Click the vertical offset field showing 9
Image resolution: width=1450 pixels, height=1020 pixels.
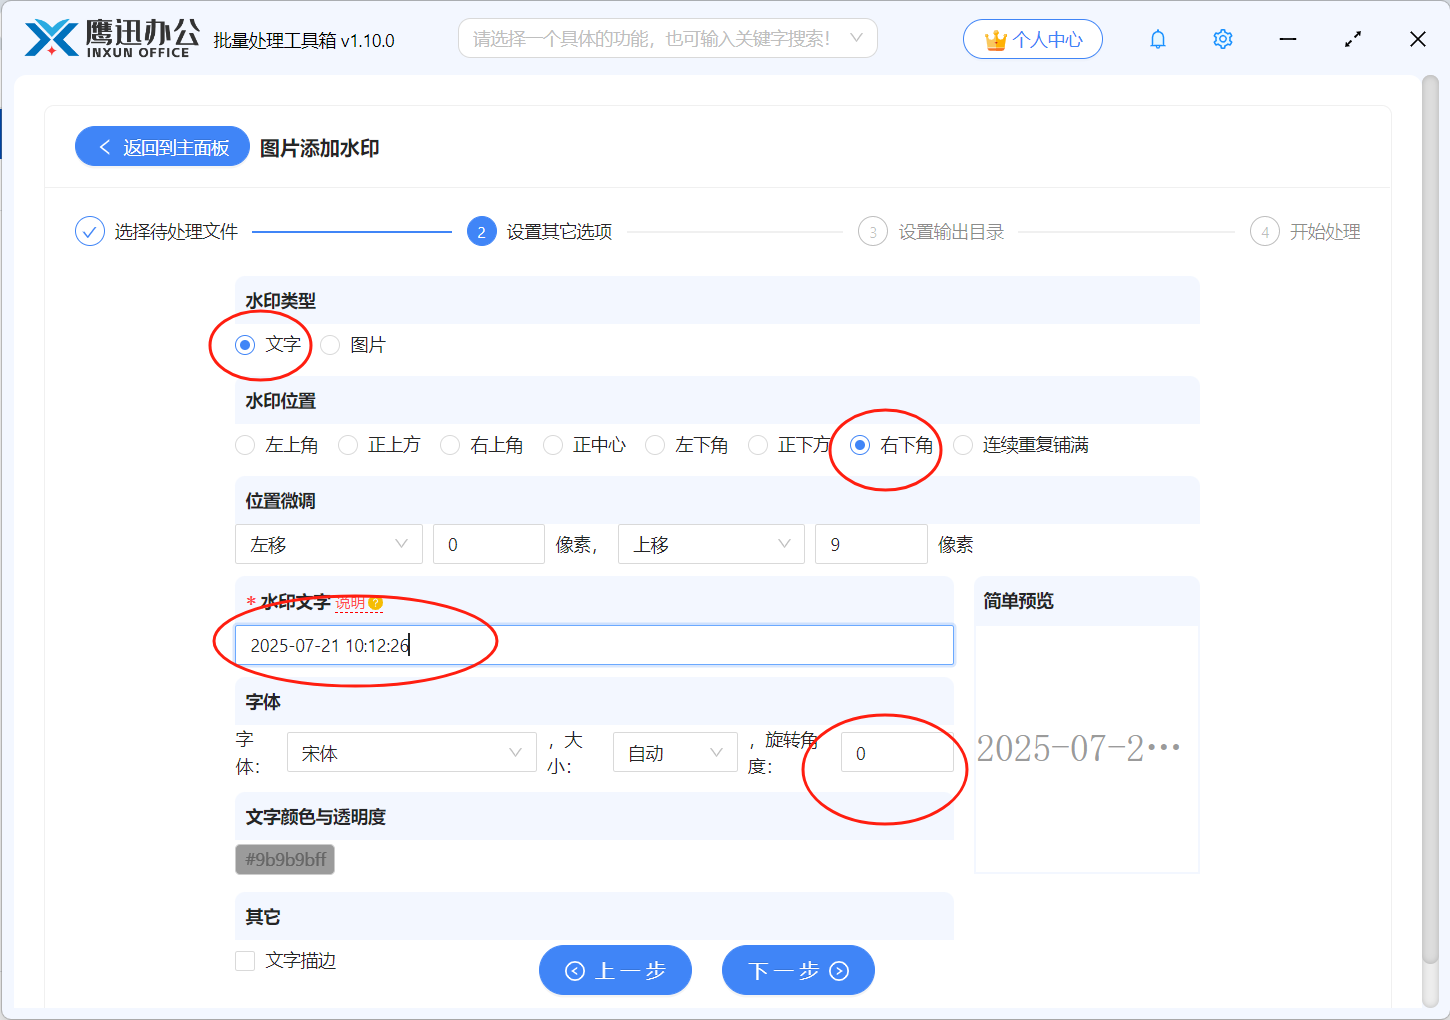pyautogui.click(x=871, y=544)
